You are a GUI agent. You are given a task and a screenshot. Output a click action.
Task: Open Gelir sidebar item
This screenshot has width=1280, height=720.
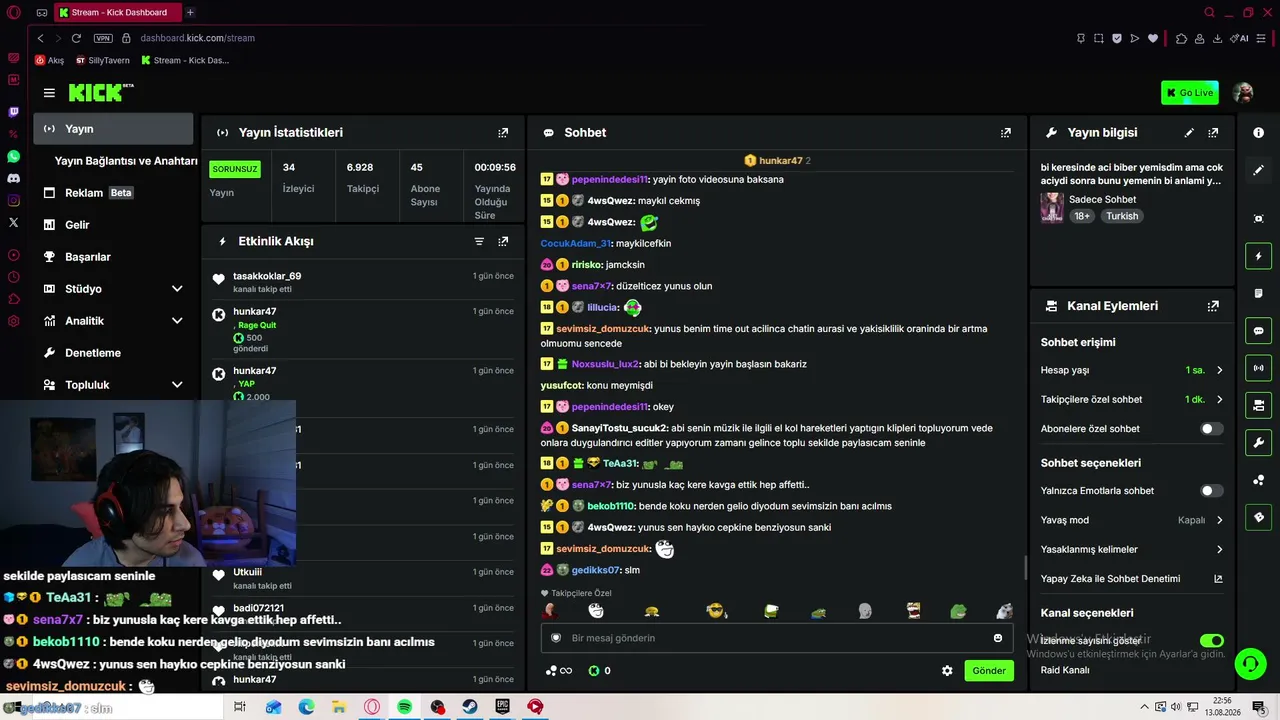113,225
